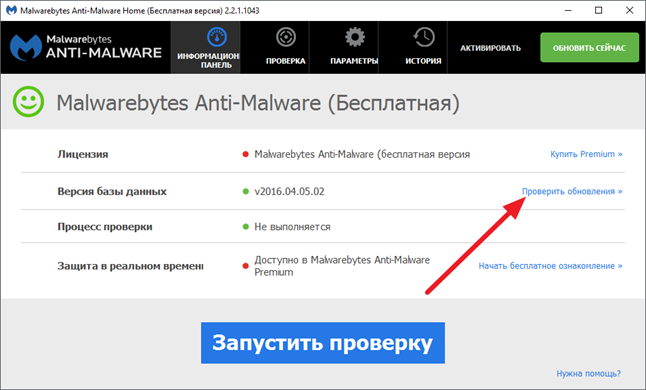
Task: Open the Информационная панель dashboard gauge icon
Action: 217,37
